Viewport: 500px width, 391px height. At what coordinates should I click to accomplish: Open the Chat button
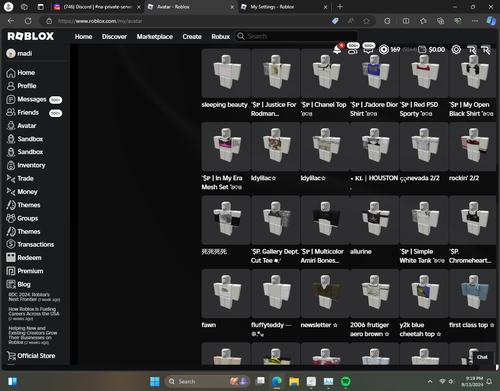pyautogui.click(x=482, y=357)
